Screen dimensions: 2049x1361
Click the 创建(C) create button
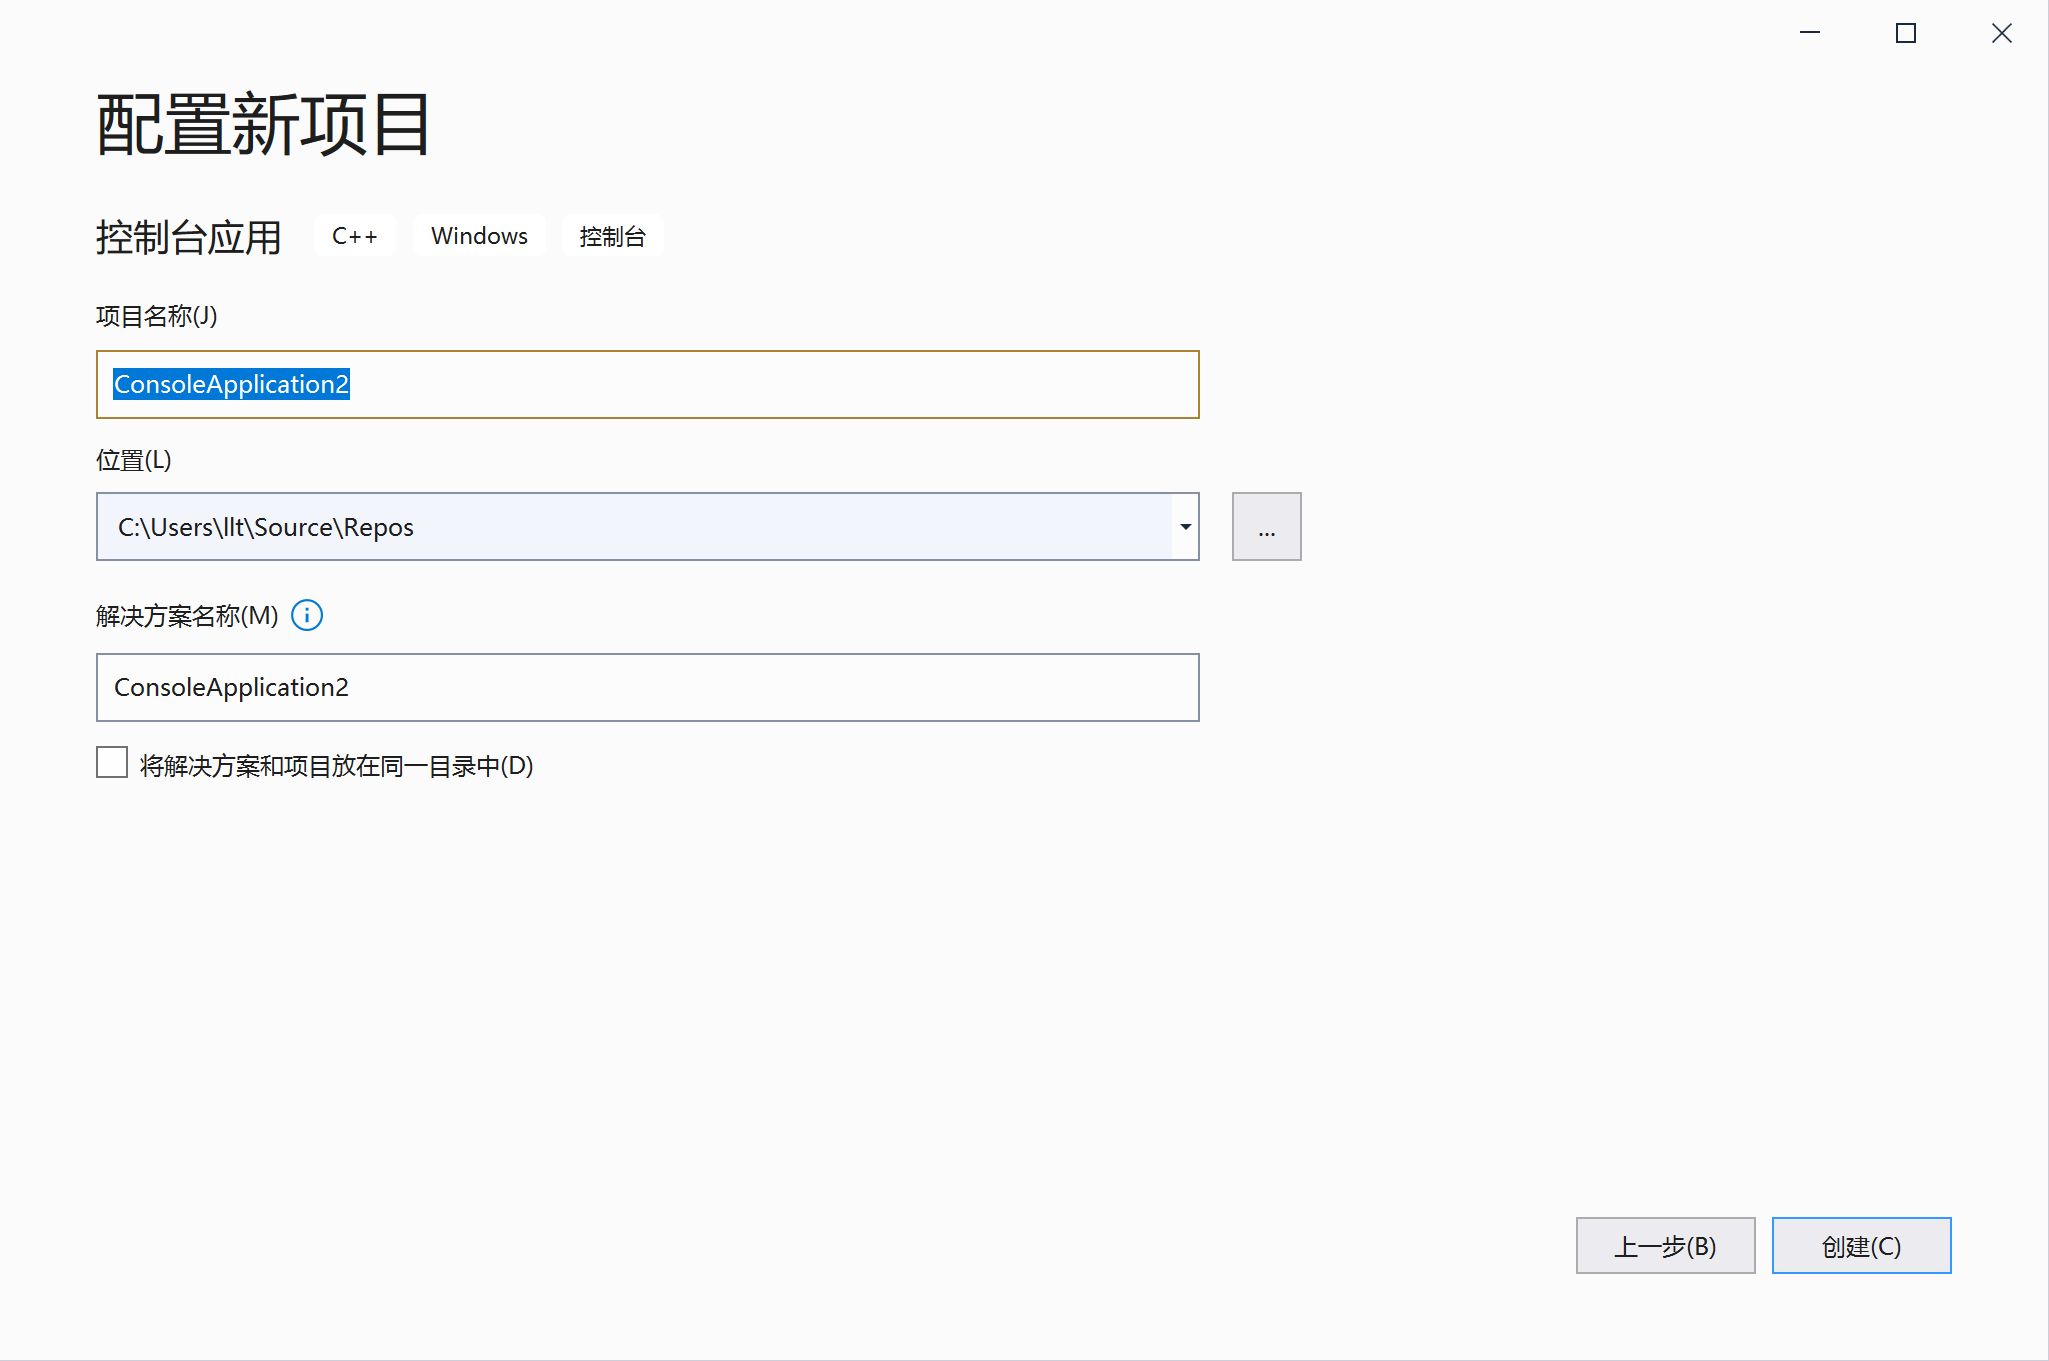[1861, 1246]
